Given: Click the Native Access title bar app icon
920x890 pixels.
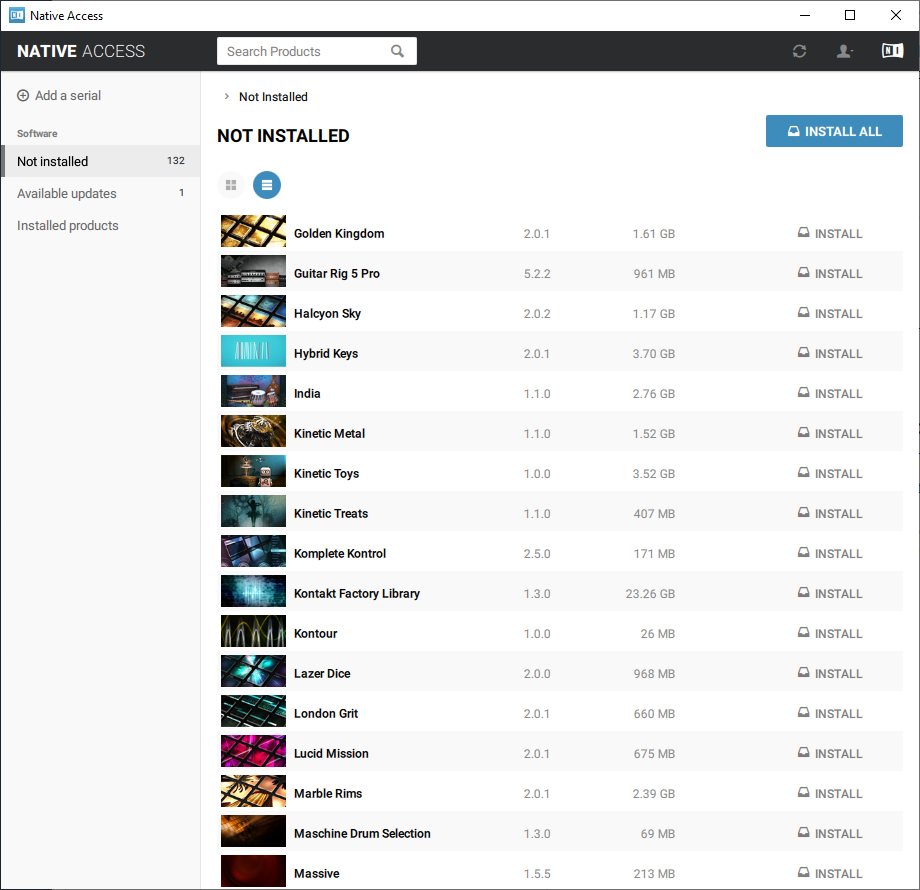Looking at the screenshot, I should (x=17, y=15).
